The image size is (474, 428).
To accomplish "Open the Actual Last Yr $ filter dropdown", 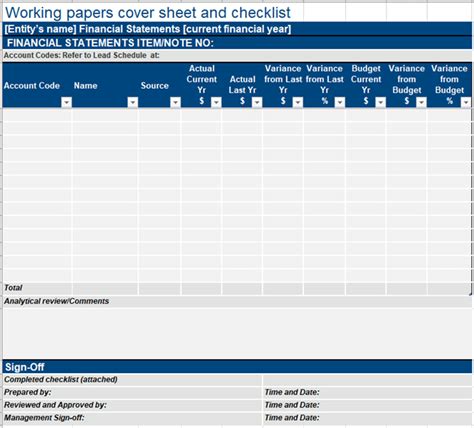I will coord(257,102).
